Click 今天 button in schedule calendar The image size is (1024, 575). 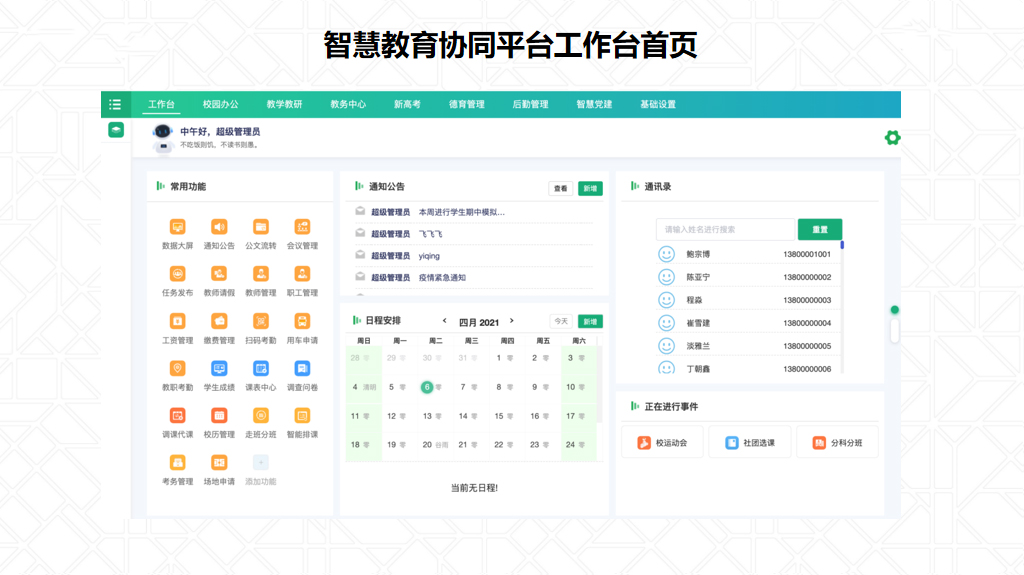561,322
